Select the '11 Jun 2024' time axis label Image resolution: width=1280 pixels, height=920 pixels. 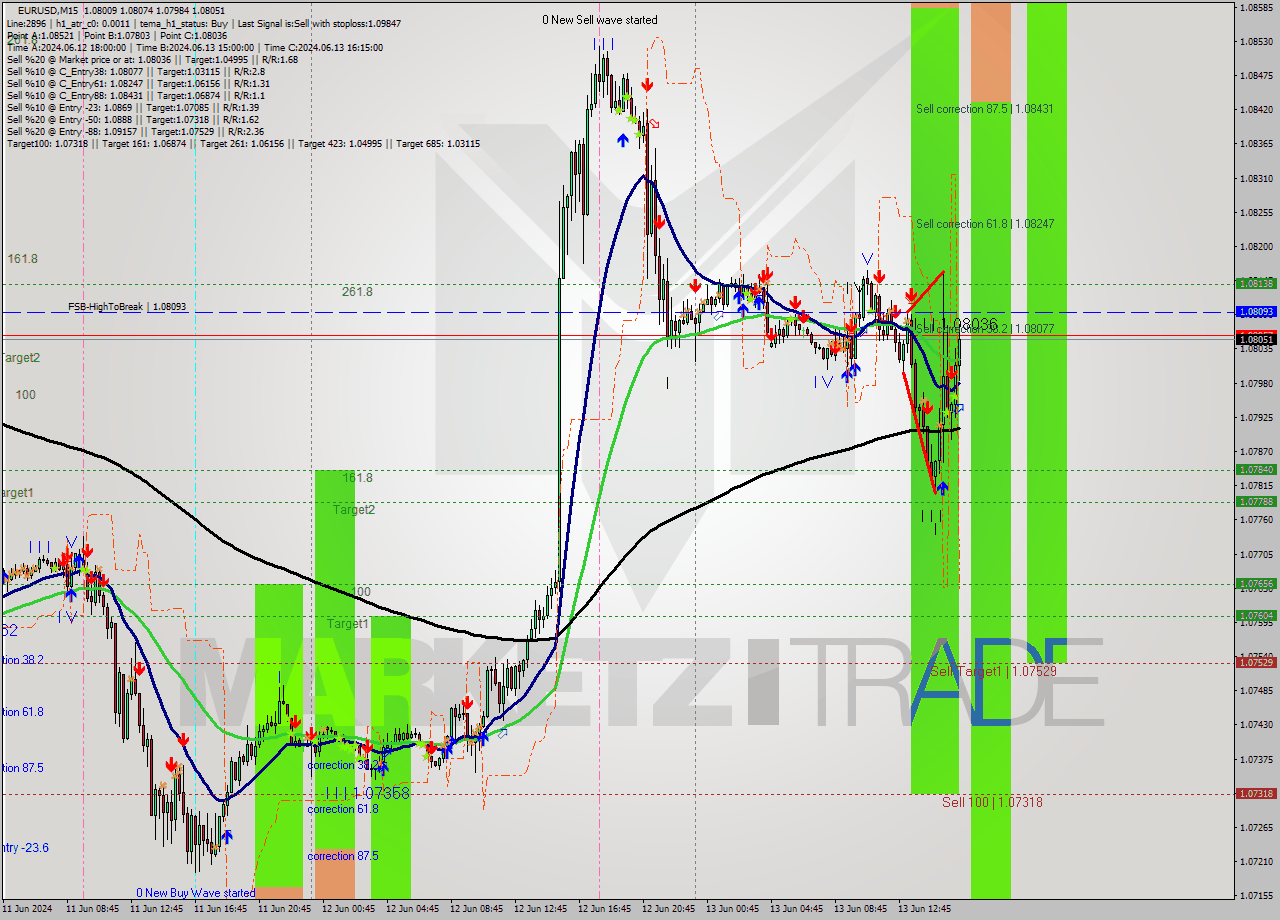27,910
